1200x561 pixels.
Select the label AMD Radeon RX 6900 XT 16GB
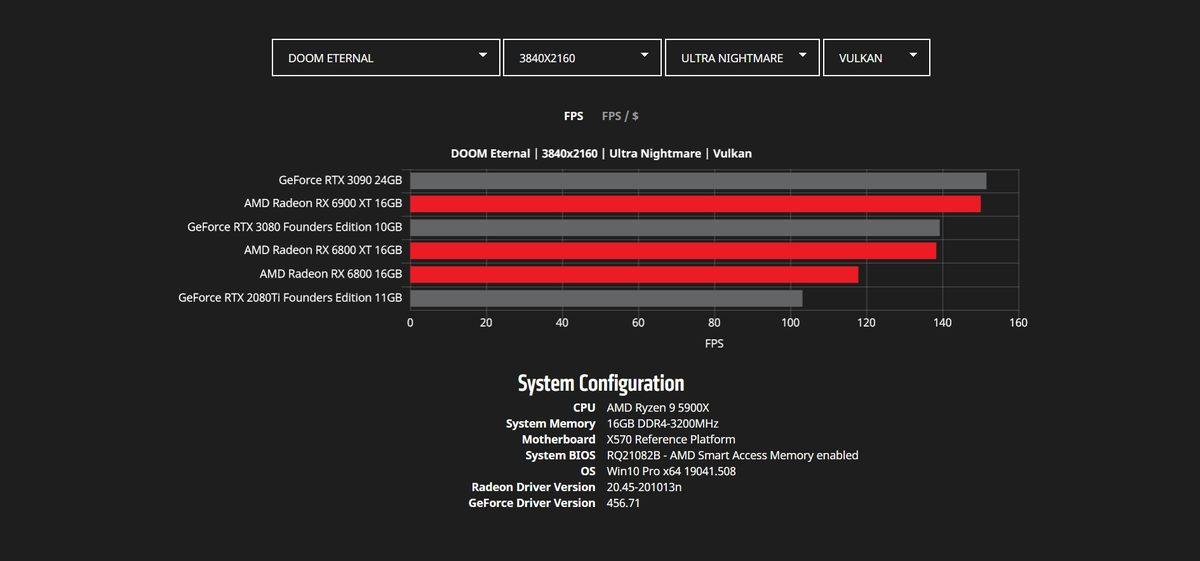[x=323, y=204]
